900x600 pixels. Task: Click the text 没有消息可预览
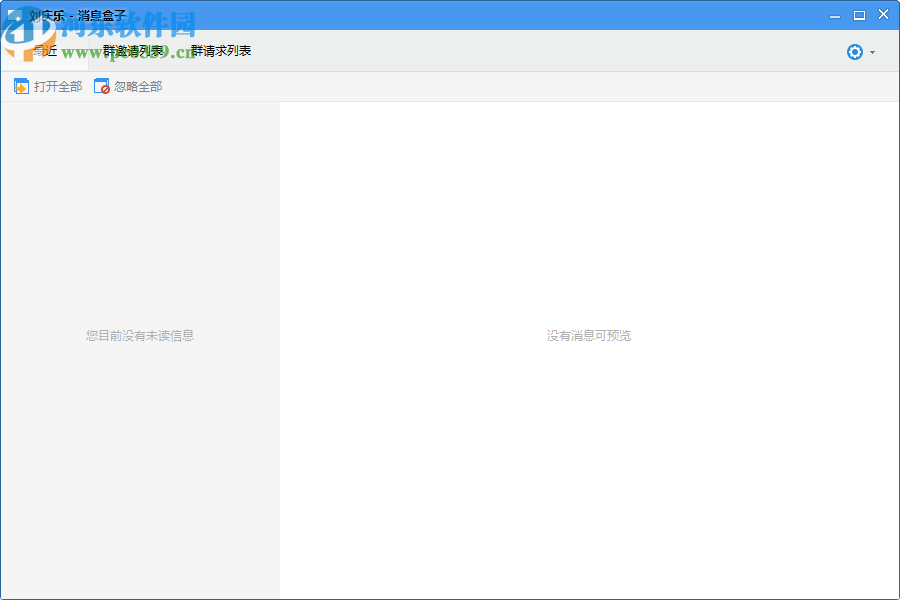click(589, 336)
